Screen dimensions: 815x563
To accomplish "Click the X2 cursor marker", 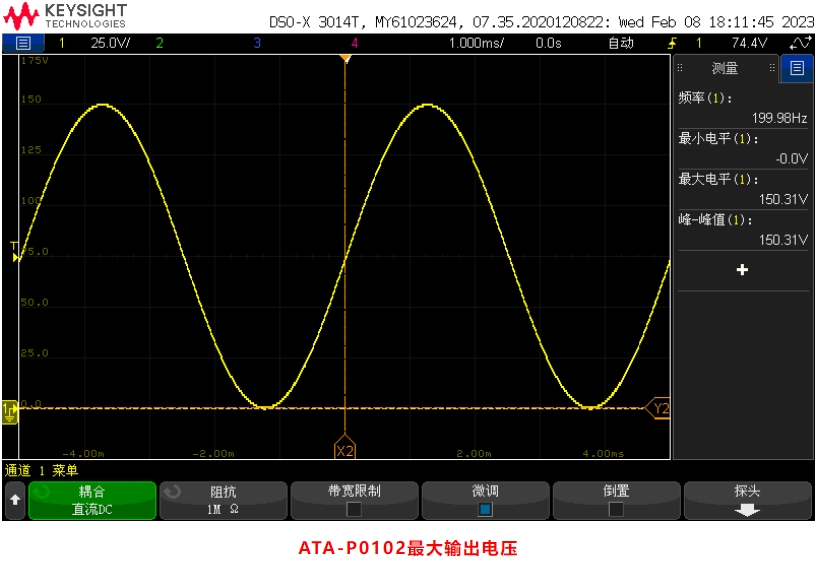I will (x=345, y=448).
